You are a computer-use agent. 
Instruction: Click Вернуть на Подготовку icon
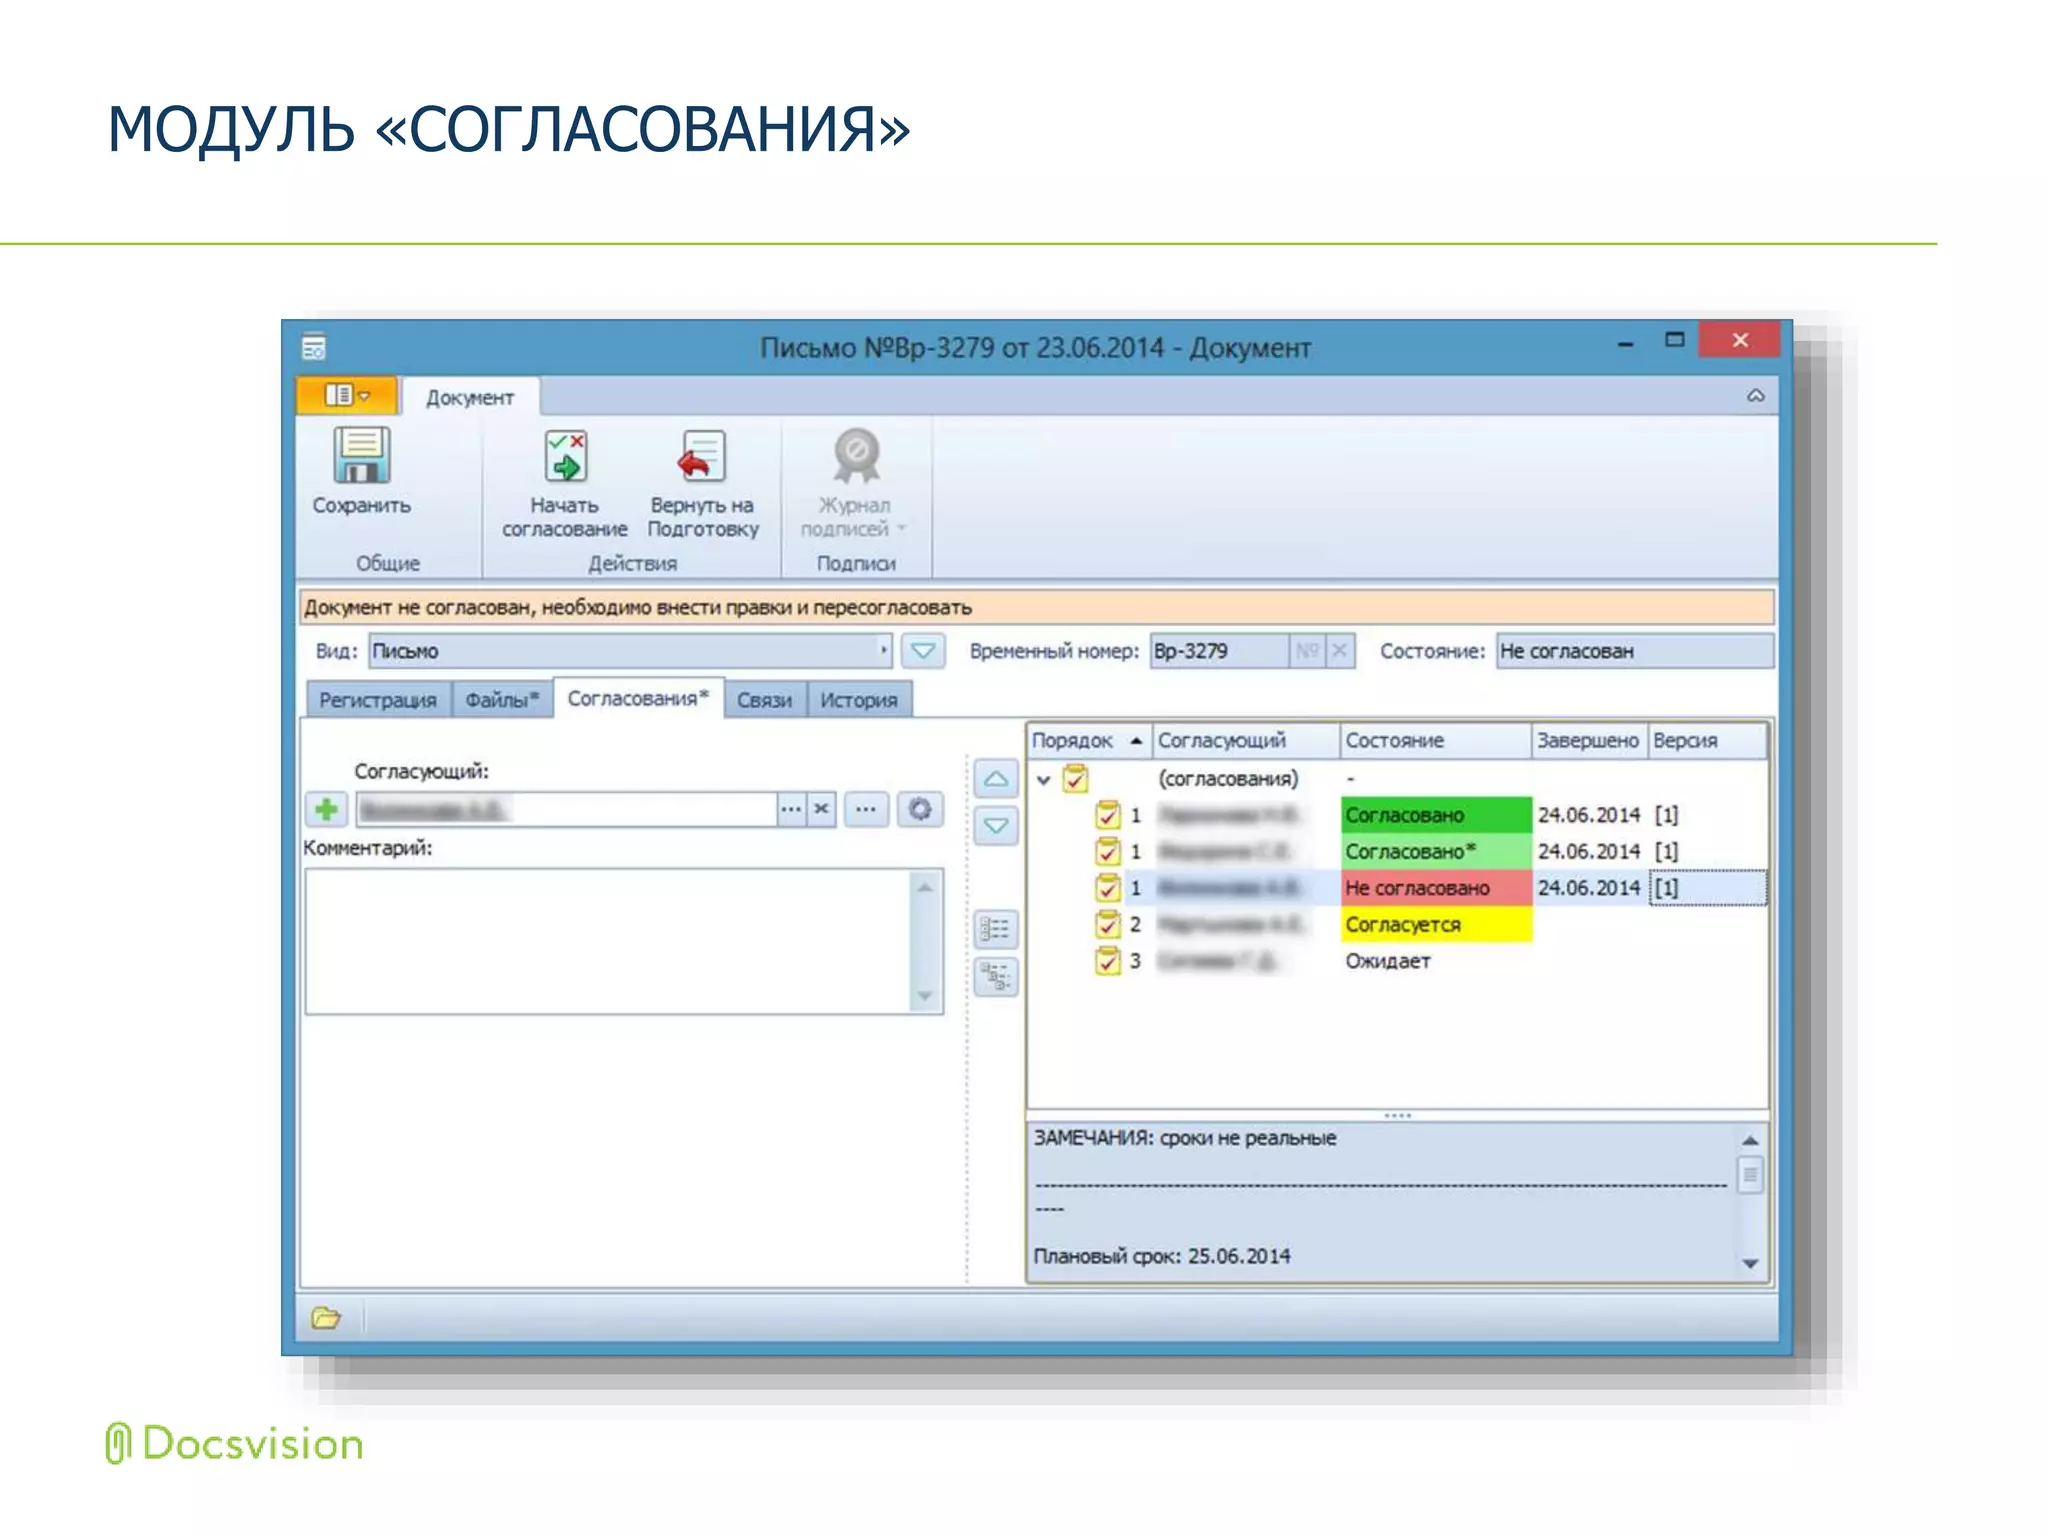(702, 456)
